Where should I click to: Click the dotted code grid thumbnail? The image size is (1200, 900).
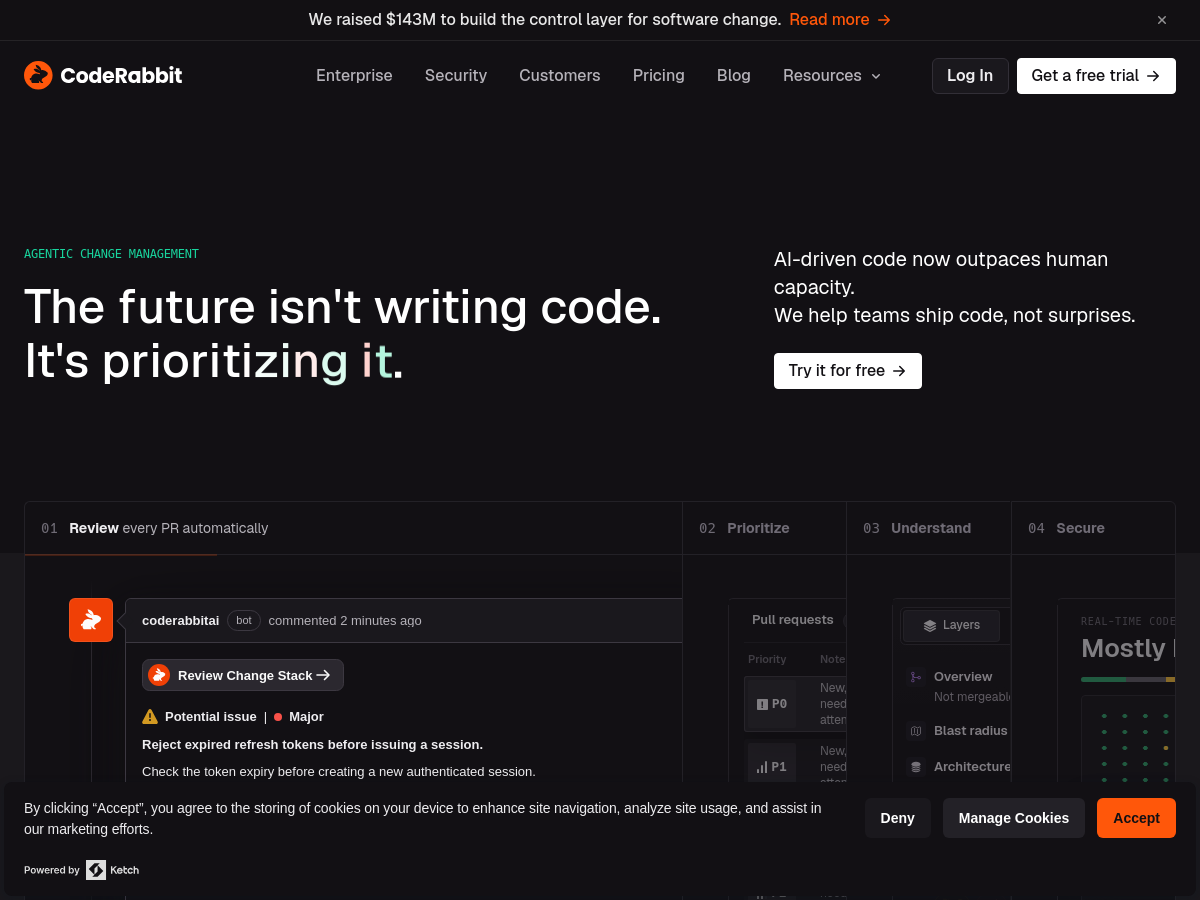point(1128,740)
